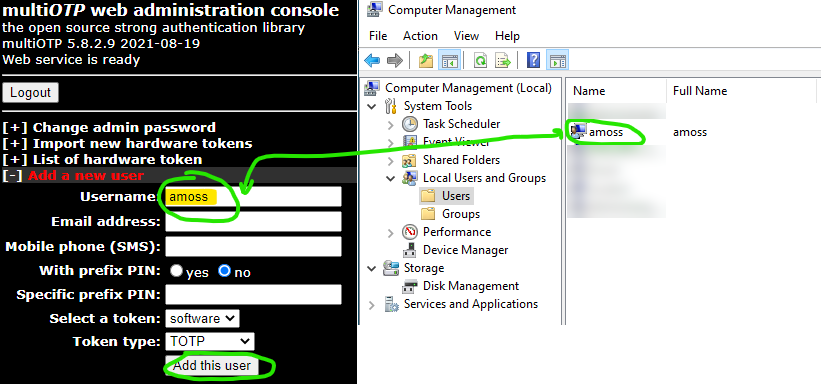
Task: Toggle Show/Hide Action Pane toolbar icon
Action: pos(557,61)
